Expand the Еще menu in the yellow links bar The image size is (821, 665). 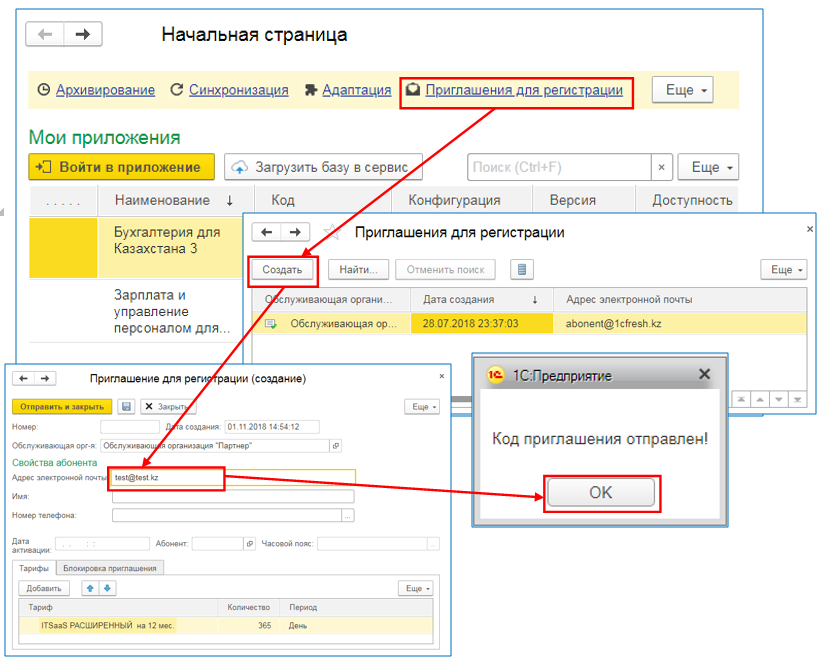click(683, 90)
